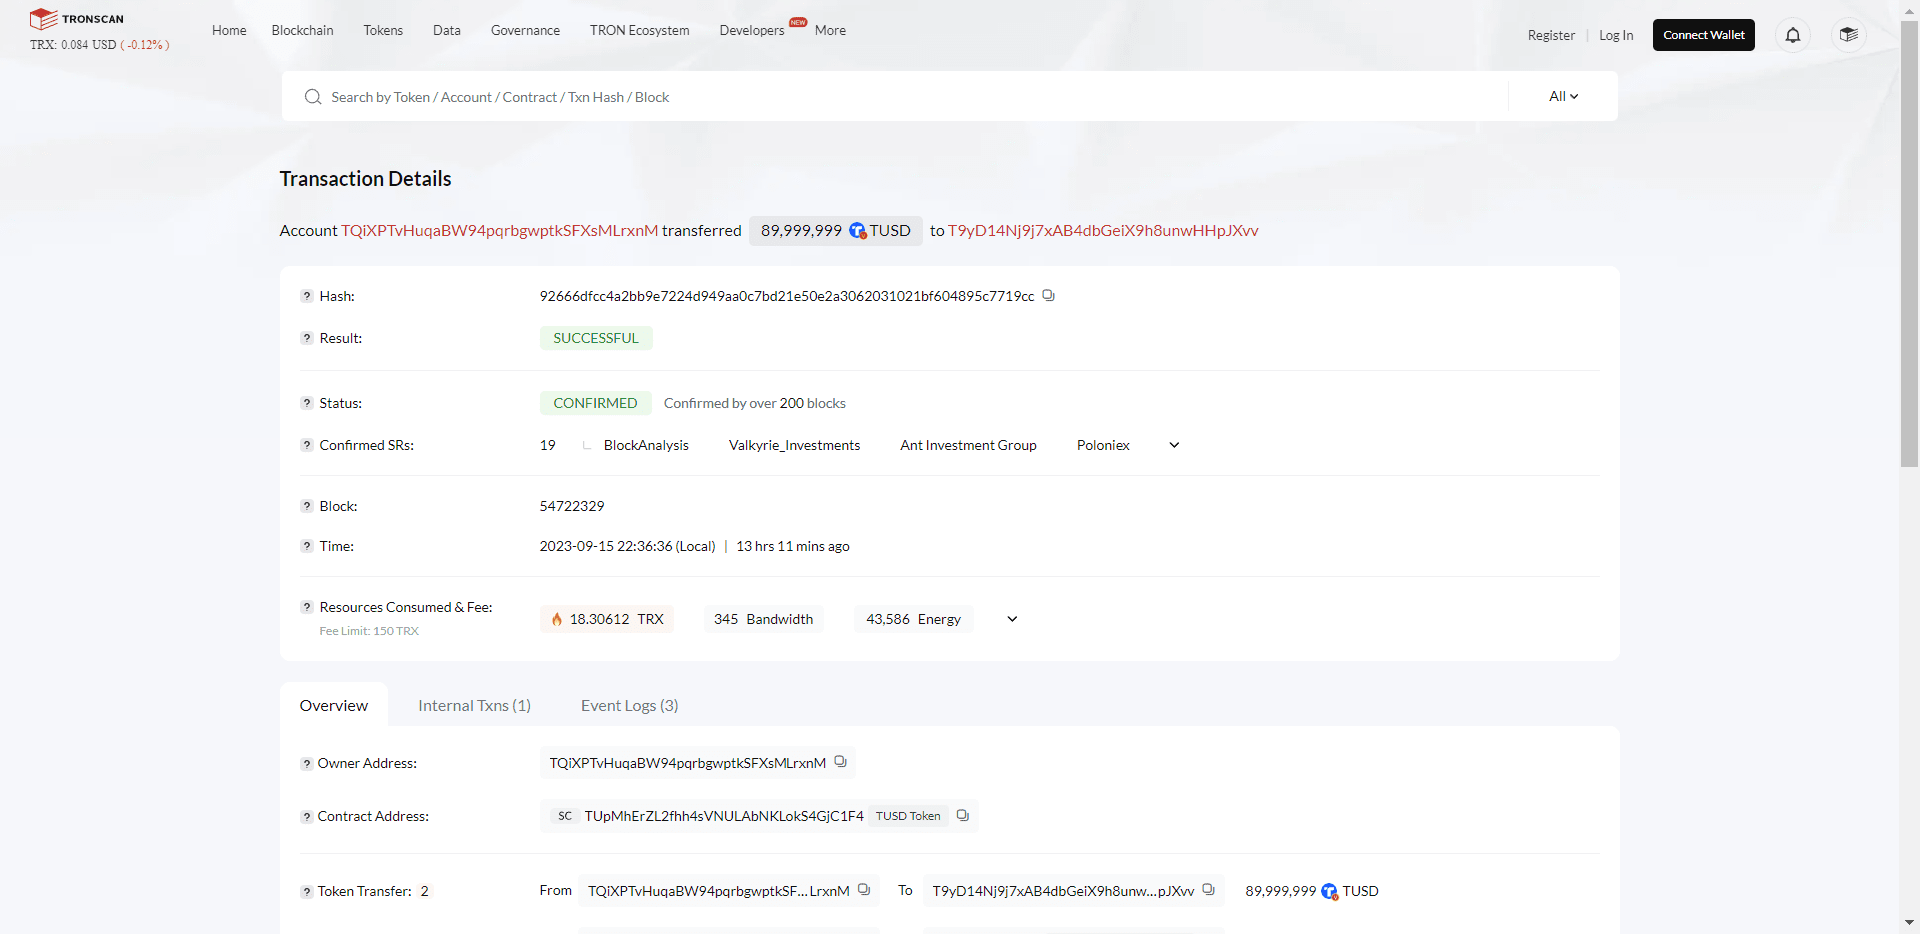Open the Owner Address account link
This screenshot has height=934, width=1920.
(688, 763)
